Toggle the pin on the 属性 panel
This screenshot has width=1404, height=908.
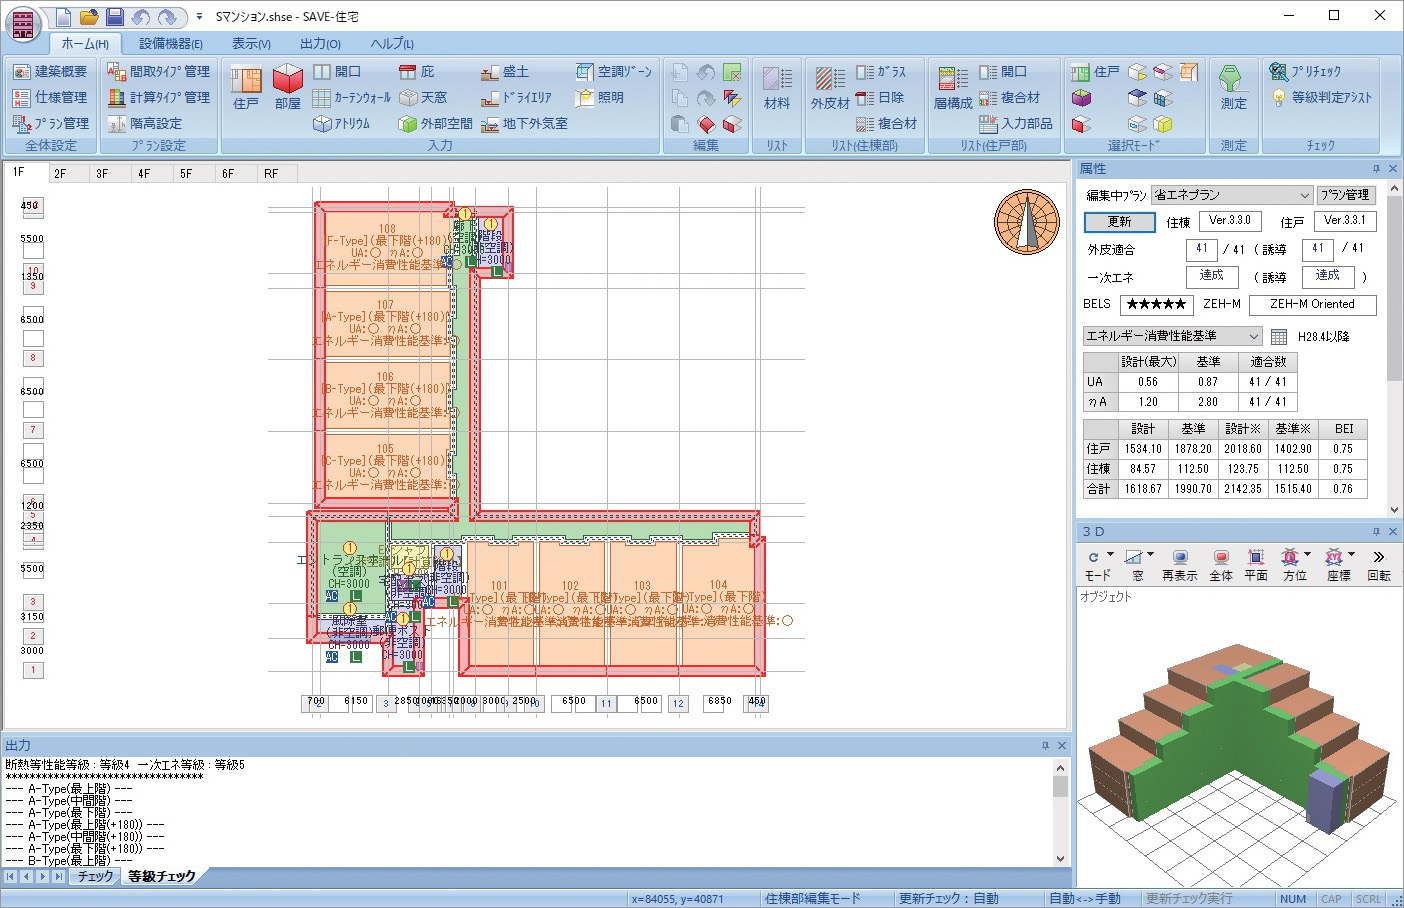(1376, 169)
